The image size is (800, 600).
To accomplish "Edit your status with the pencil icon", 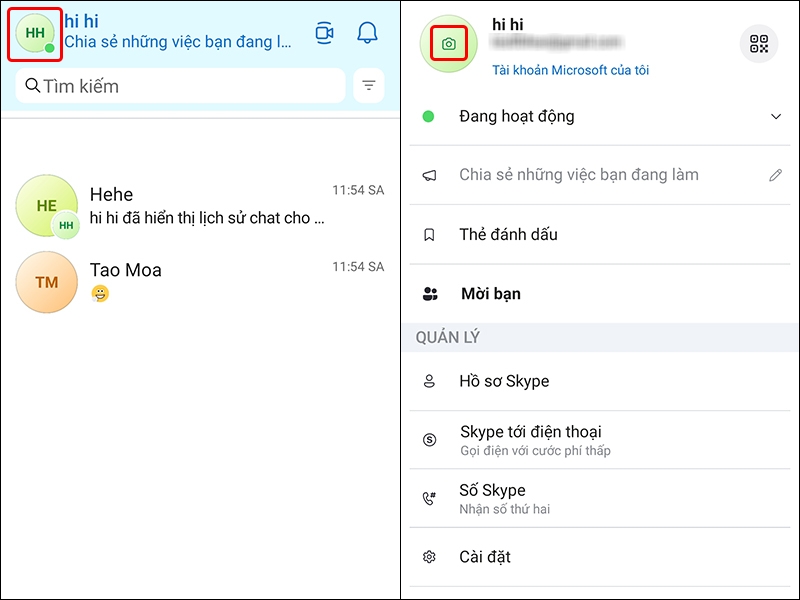I will [x=776, y=175].
